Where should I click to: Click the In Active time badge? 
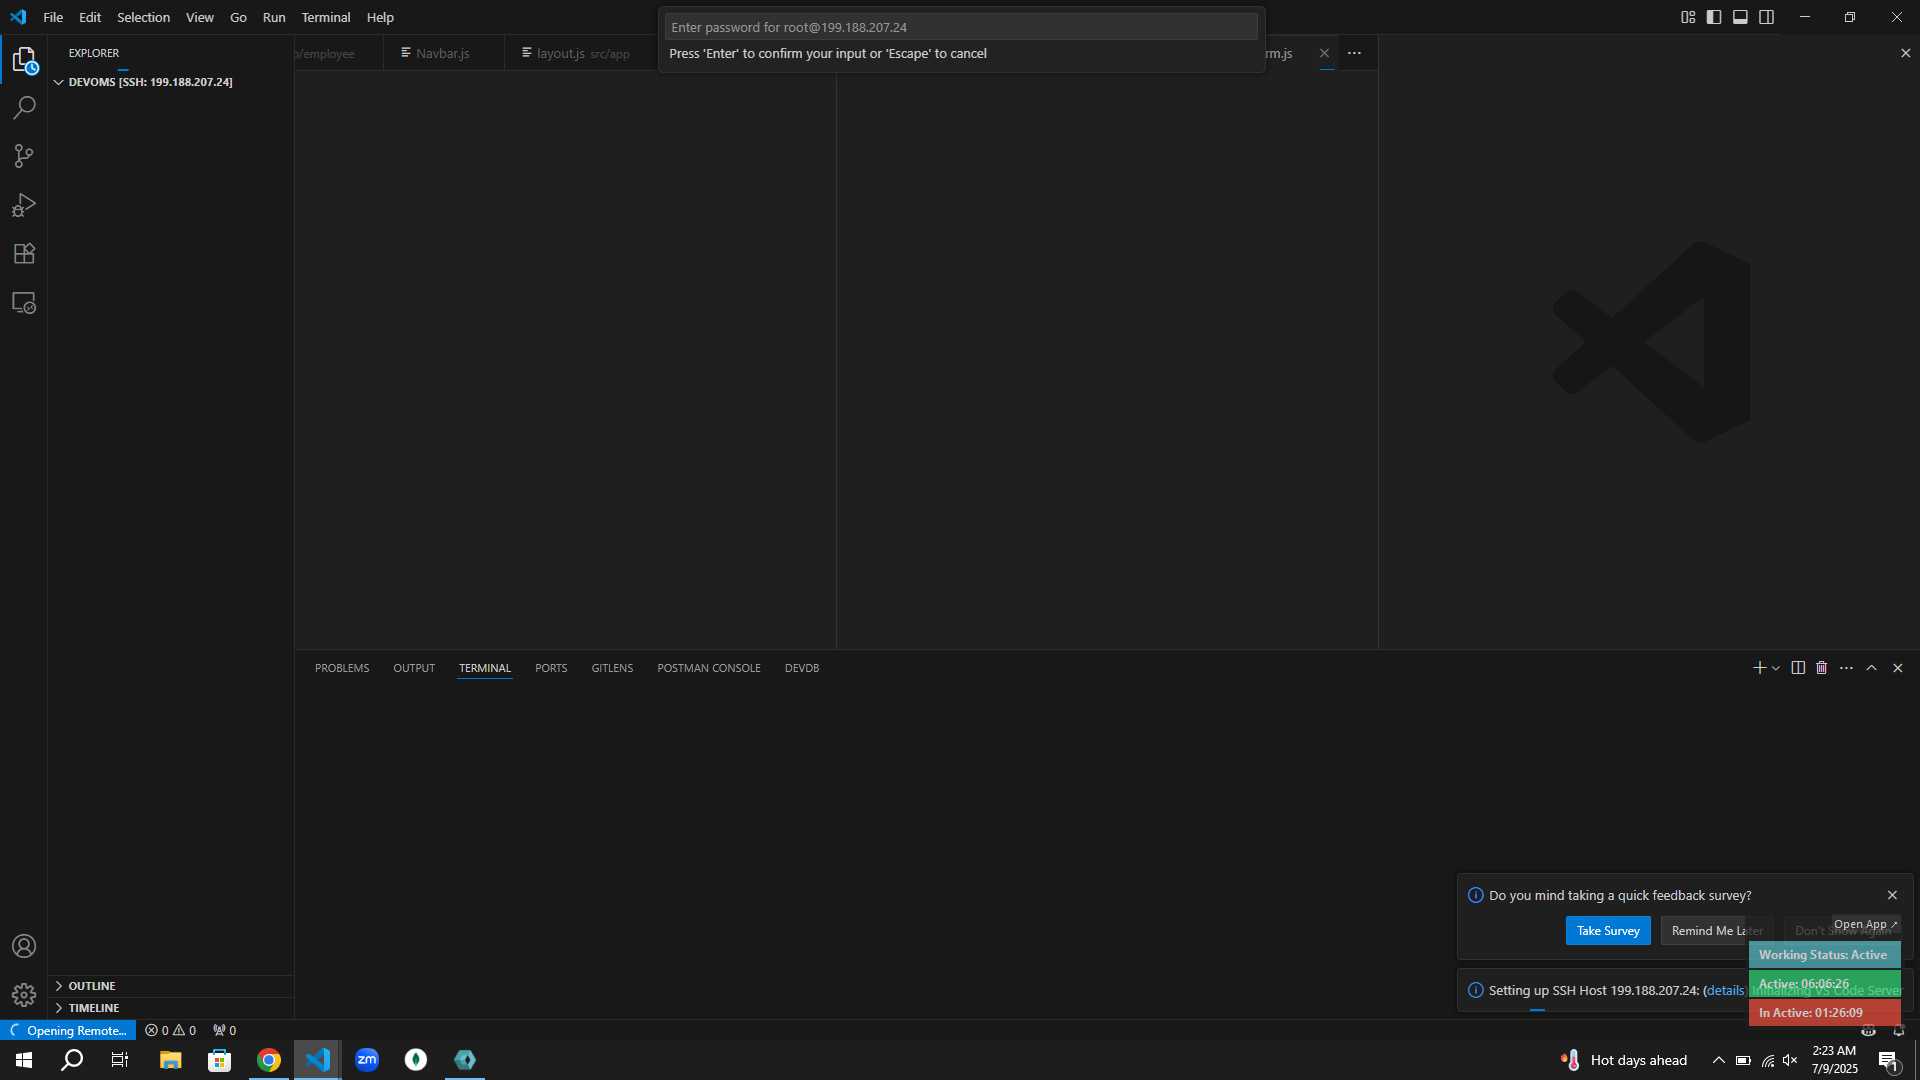1824,1013
